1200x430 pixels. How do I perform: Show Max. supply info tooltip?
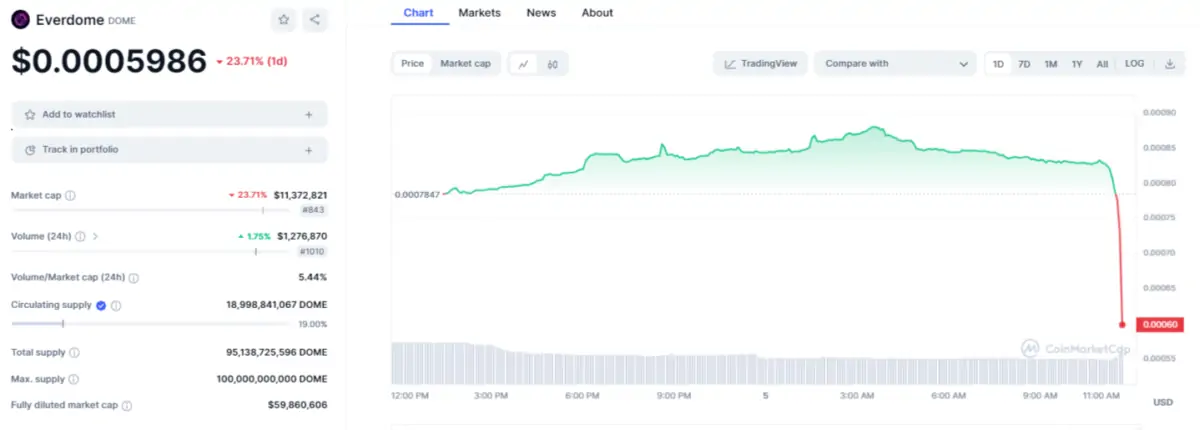tap(74, 379)
